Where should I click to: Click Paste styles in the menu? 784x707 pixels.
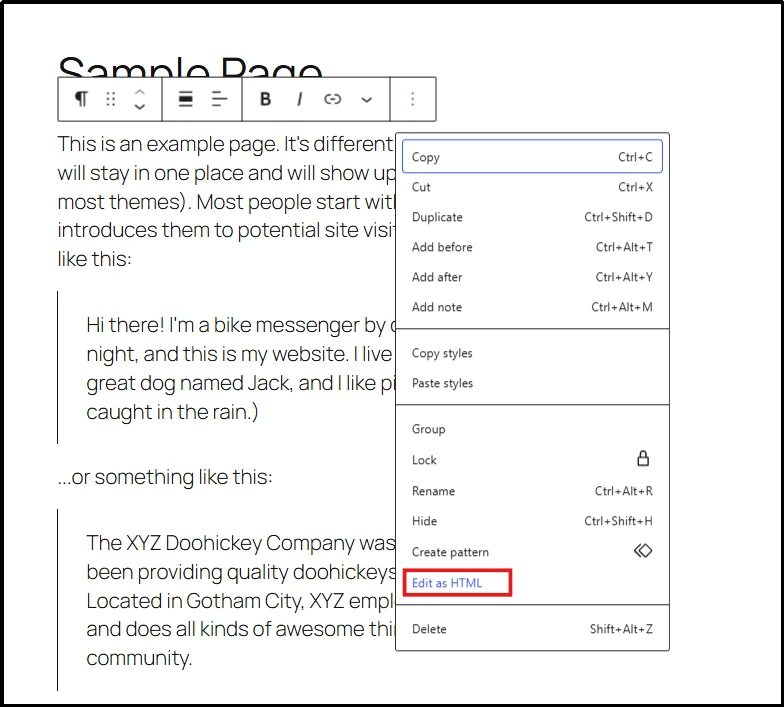click(x=532, y=383)
